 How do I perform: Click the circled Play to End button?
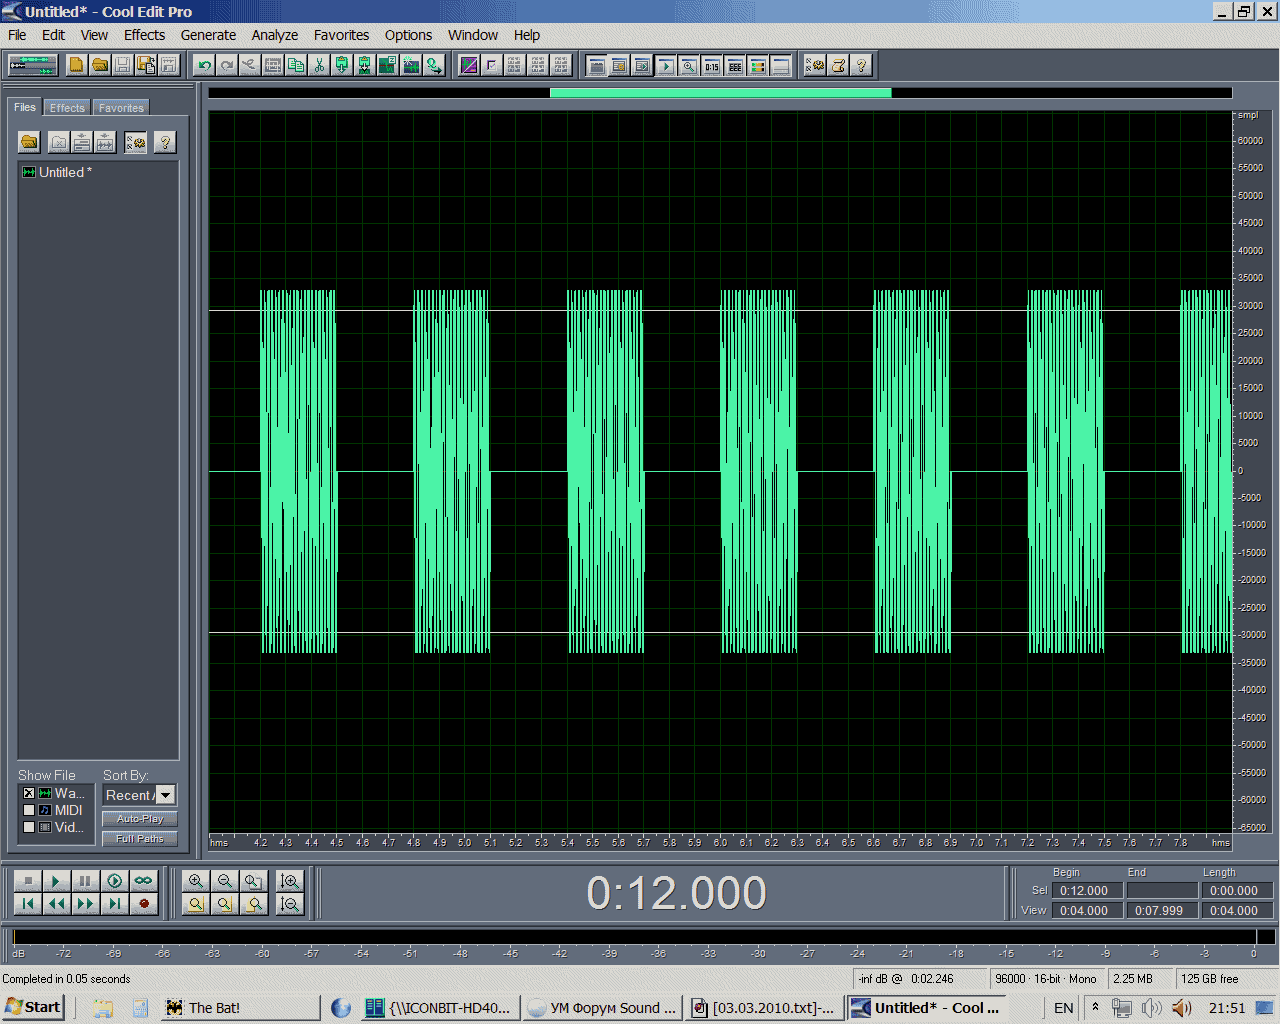click(115, 881)
